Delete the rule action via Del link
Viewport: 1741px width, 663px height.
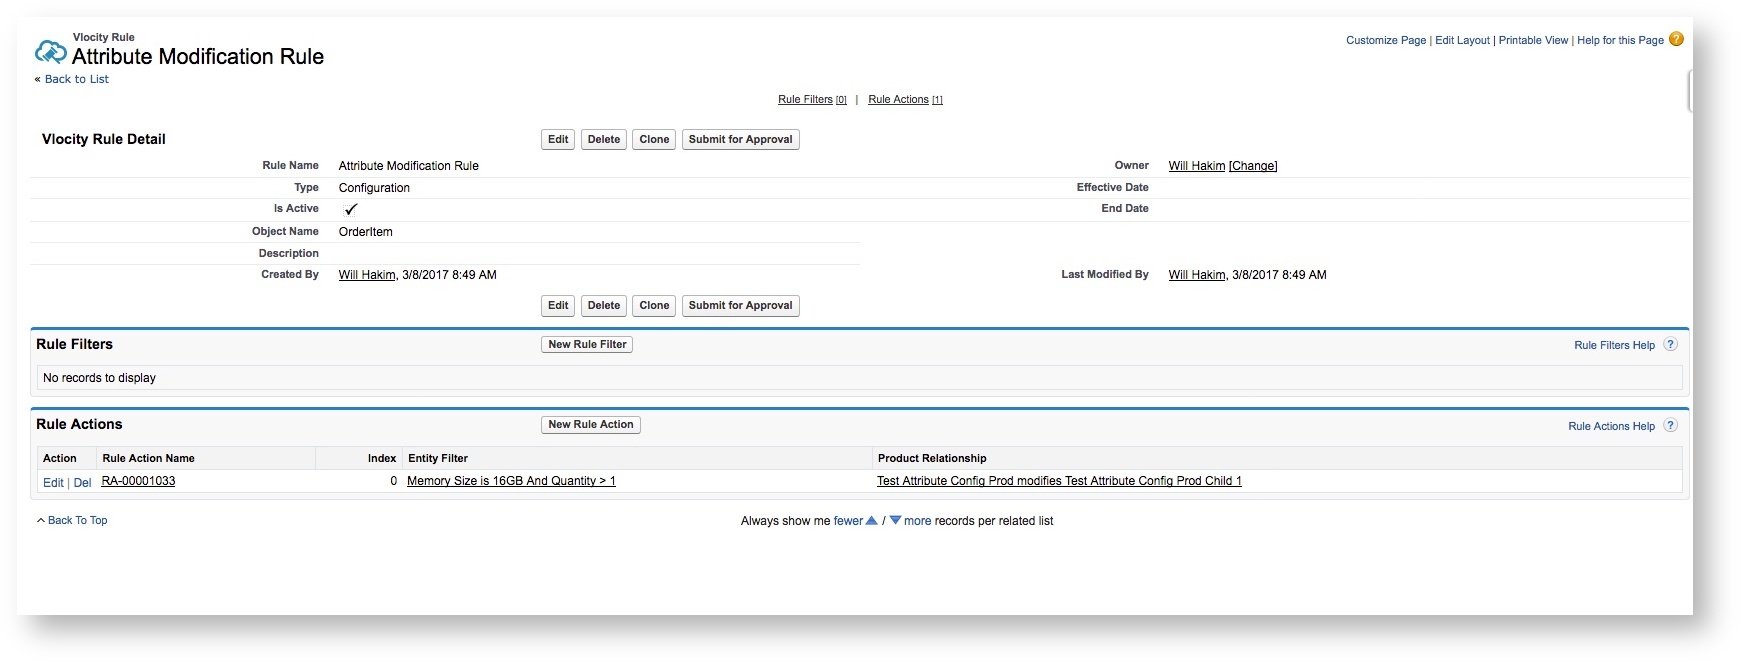click(82, 482)
